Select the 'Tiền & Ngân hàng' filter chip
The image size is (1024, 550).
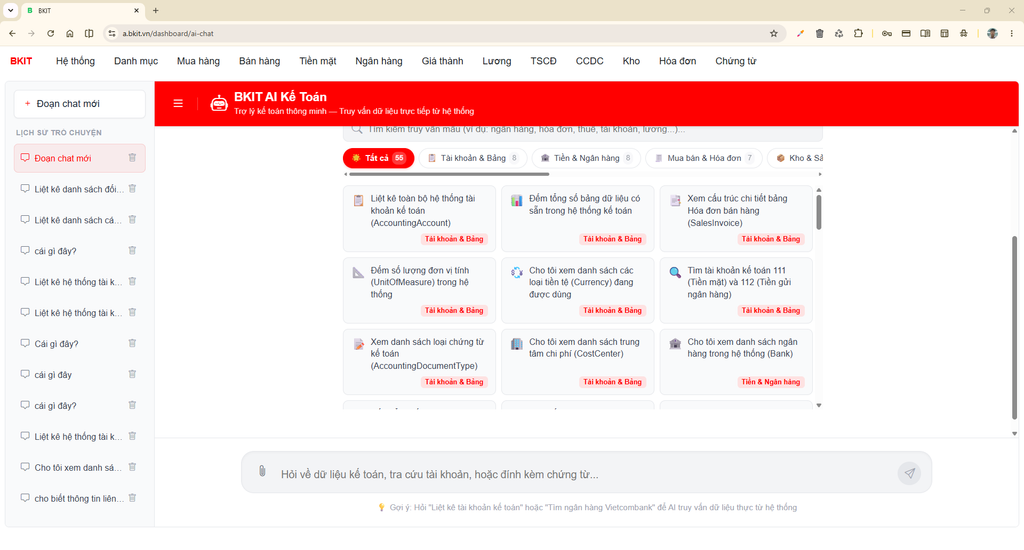(x=586, y=158)
